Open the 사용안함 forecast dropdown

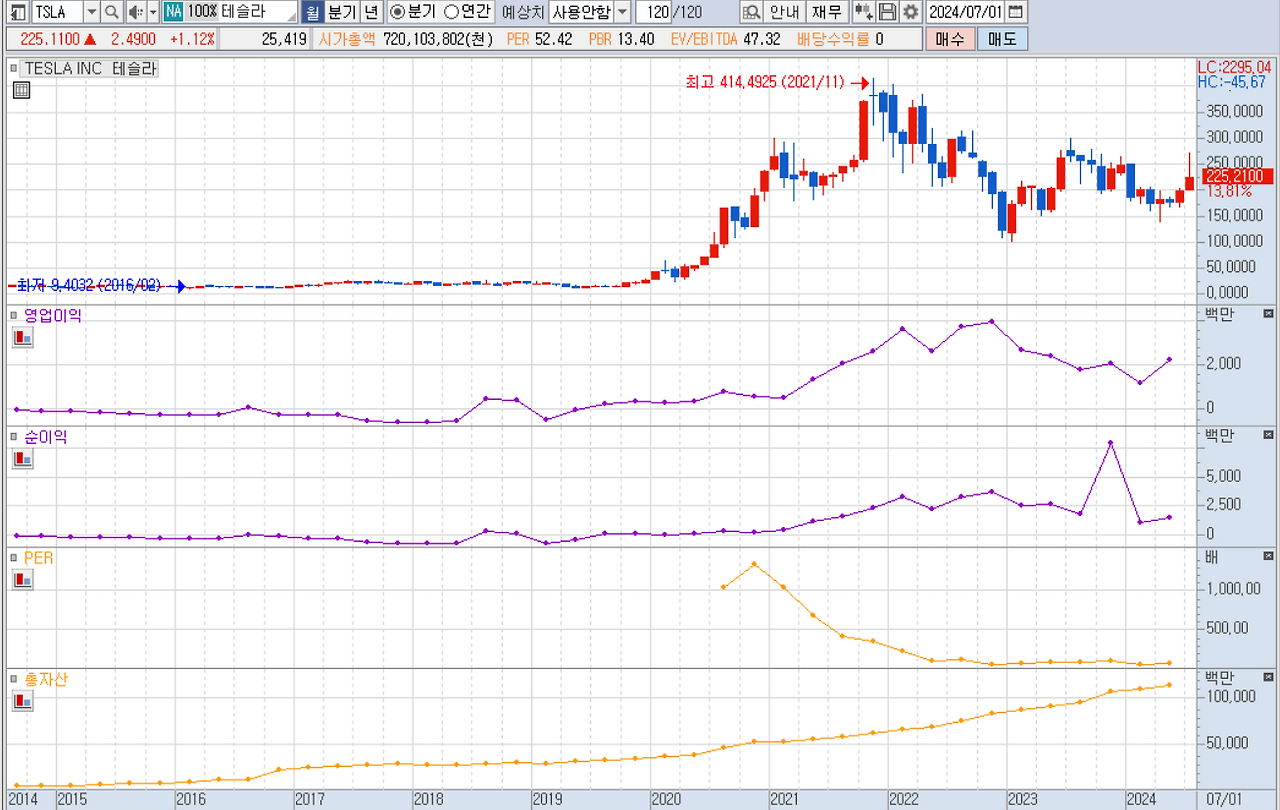pyautogui.click(x=621, y=12)
